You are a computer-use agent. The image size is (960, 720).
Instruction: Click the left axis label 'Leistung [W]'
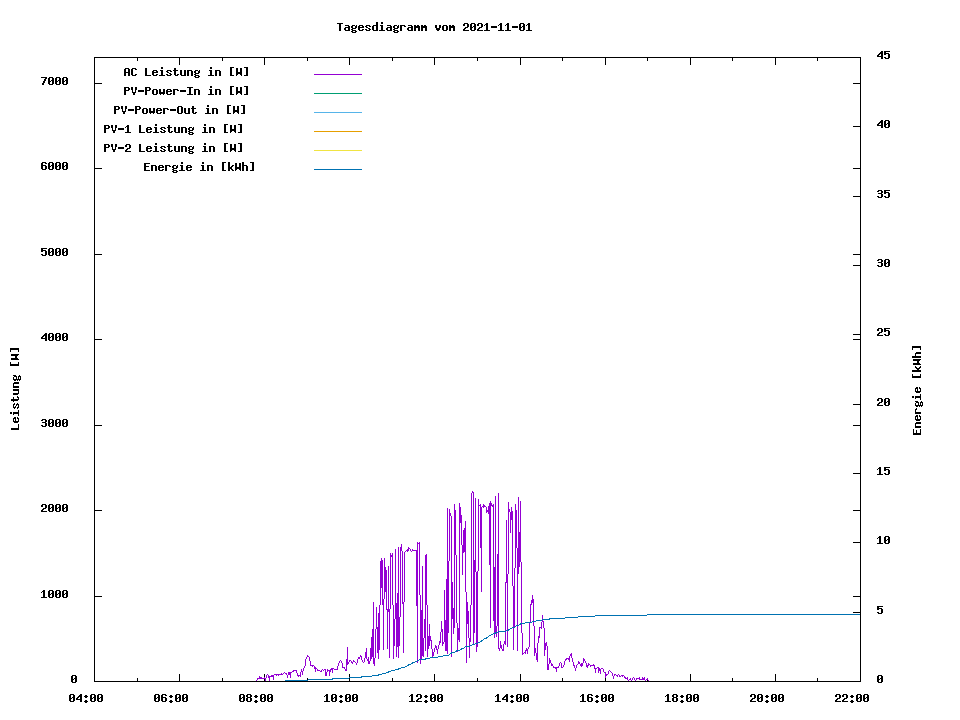pyautogui.click(x=15, y=389)
